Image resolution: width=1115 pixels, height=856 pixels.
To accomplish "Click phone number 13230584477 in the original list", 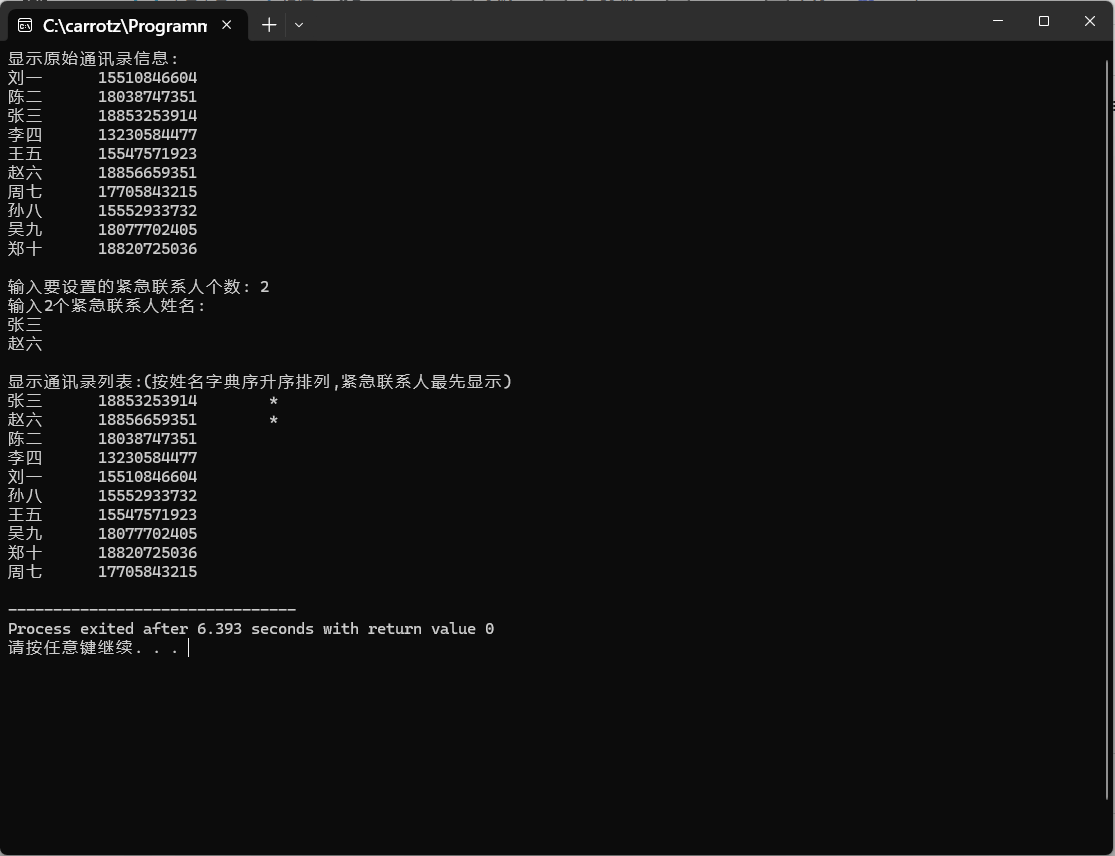I will (147, 134).
